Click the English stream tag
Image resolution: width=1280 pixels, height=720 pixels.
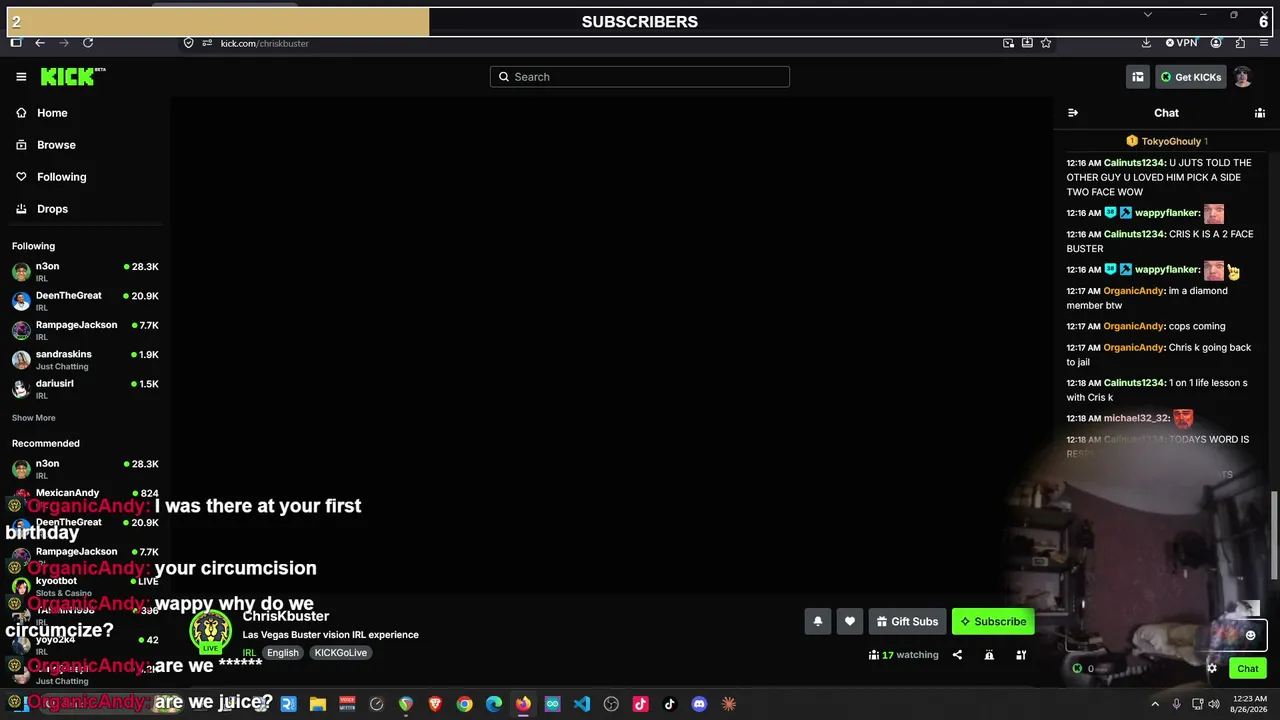point(283,653)
